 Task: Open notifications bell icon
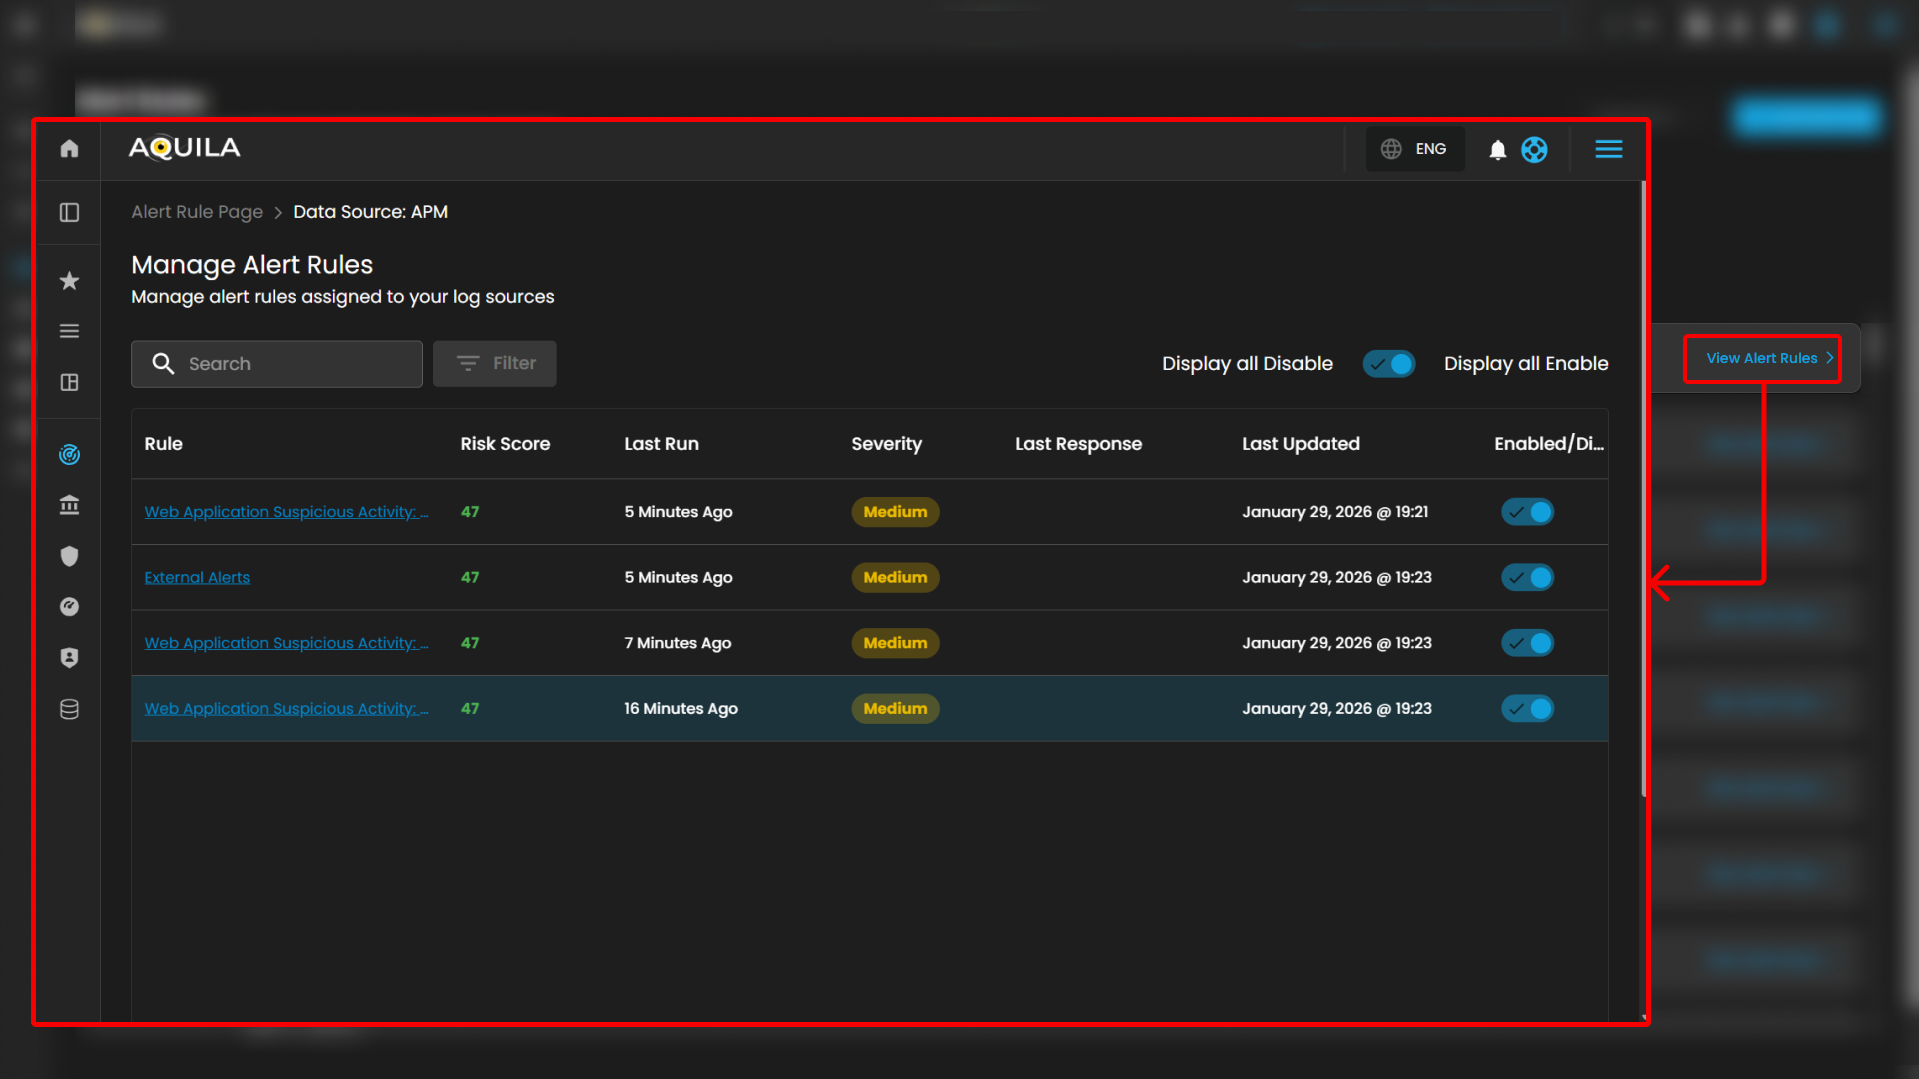click(x=1497, y=150)
